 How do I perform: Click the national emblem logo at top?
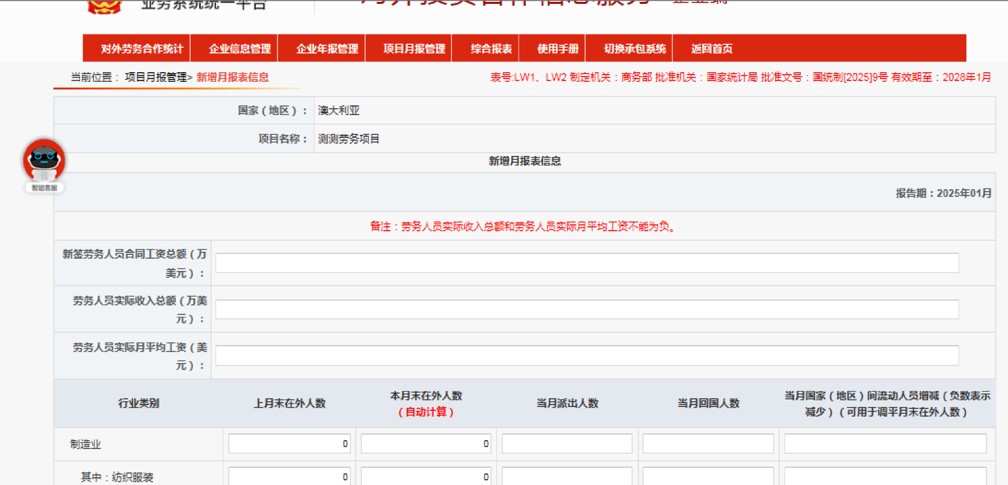point(104,6)
